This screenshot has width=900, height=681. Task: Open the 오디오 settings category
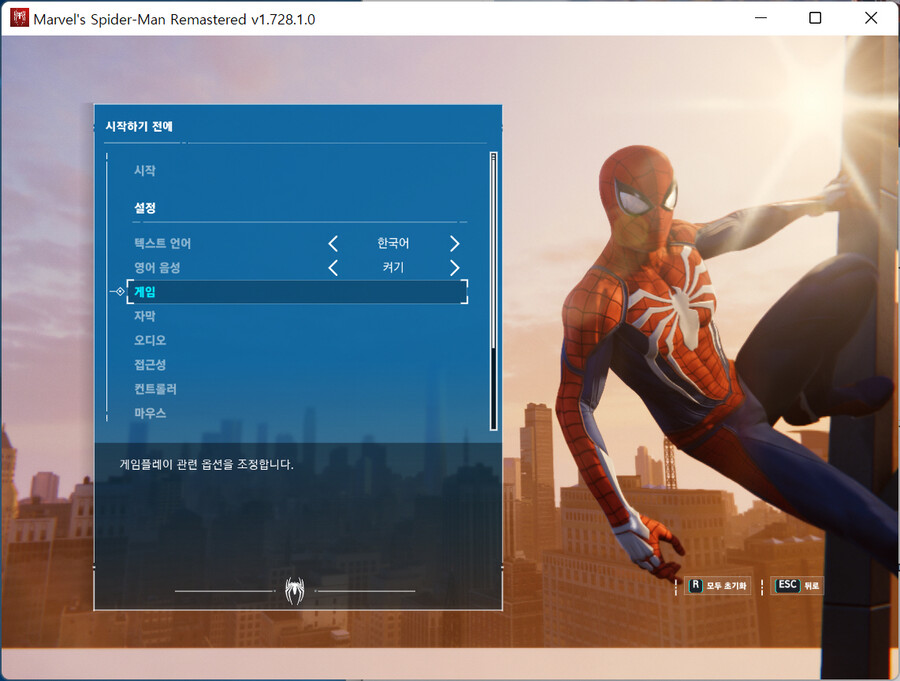[150, 340]
